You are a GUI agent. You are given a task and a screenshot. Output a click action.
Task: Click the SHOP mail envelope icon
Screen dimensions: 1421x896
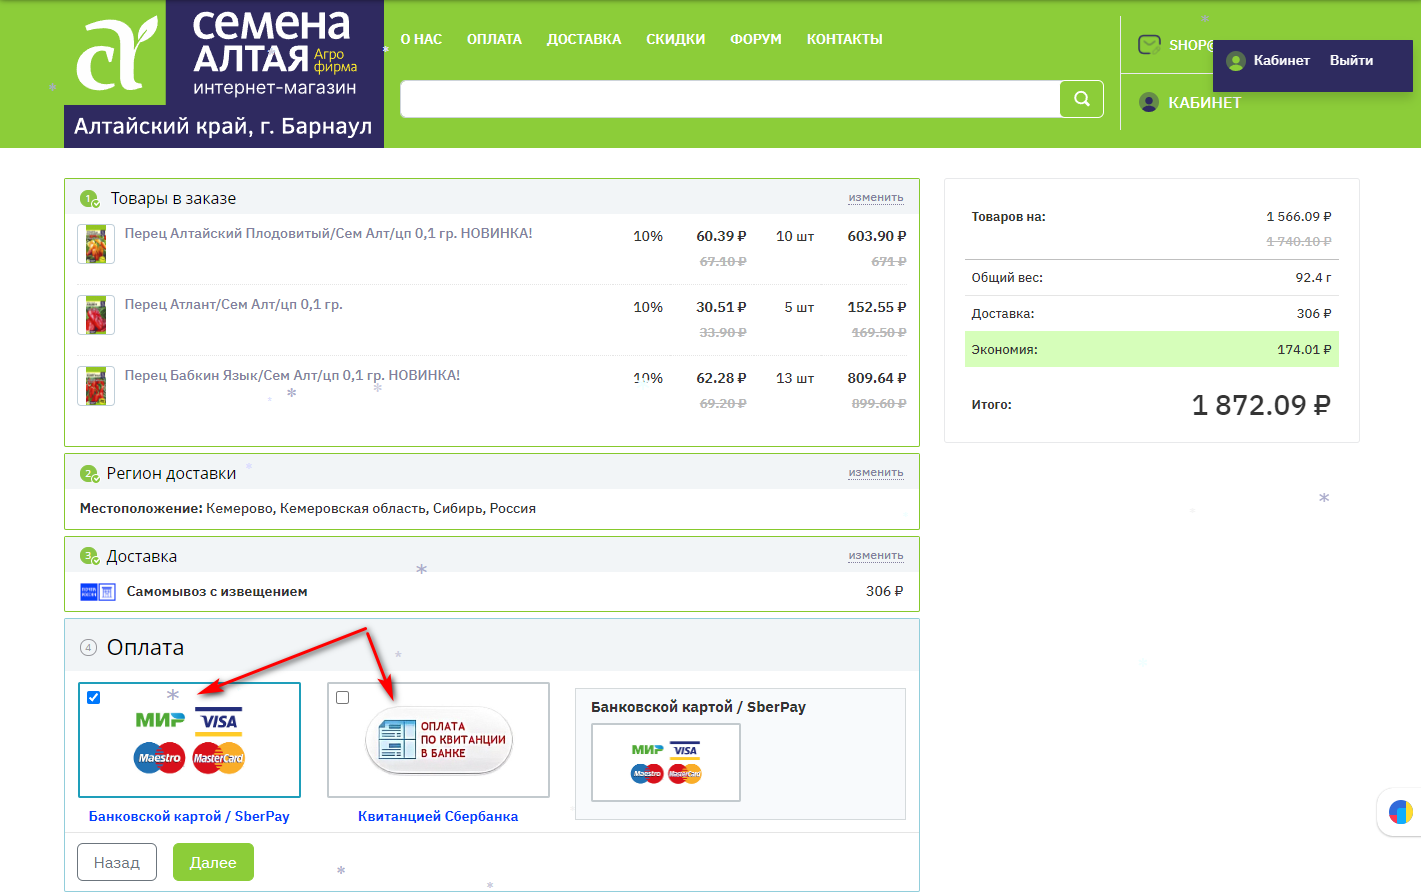1149,45
